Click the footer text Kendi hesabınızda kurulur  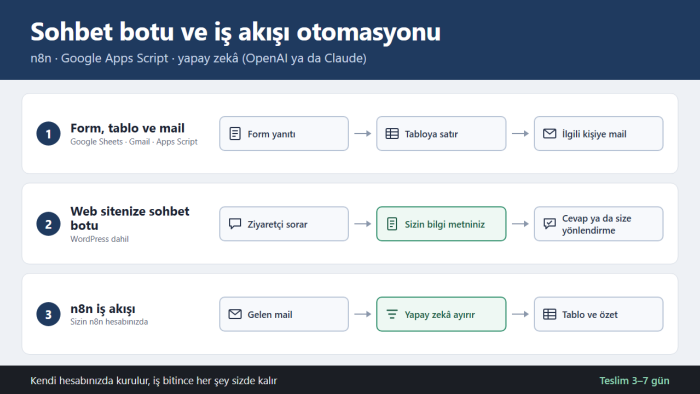click(154, 381)
